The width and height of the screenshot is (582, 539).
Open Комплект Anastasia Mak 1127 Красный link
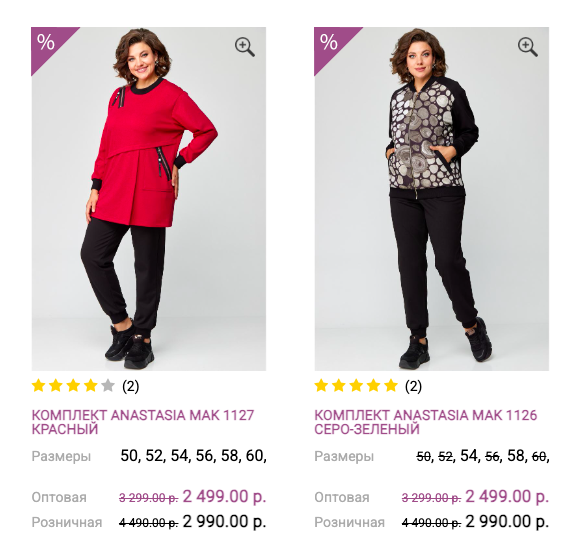pyautogui.click(x=143, y=422)
